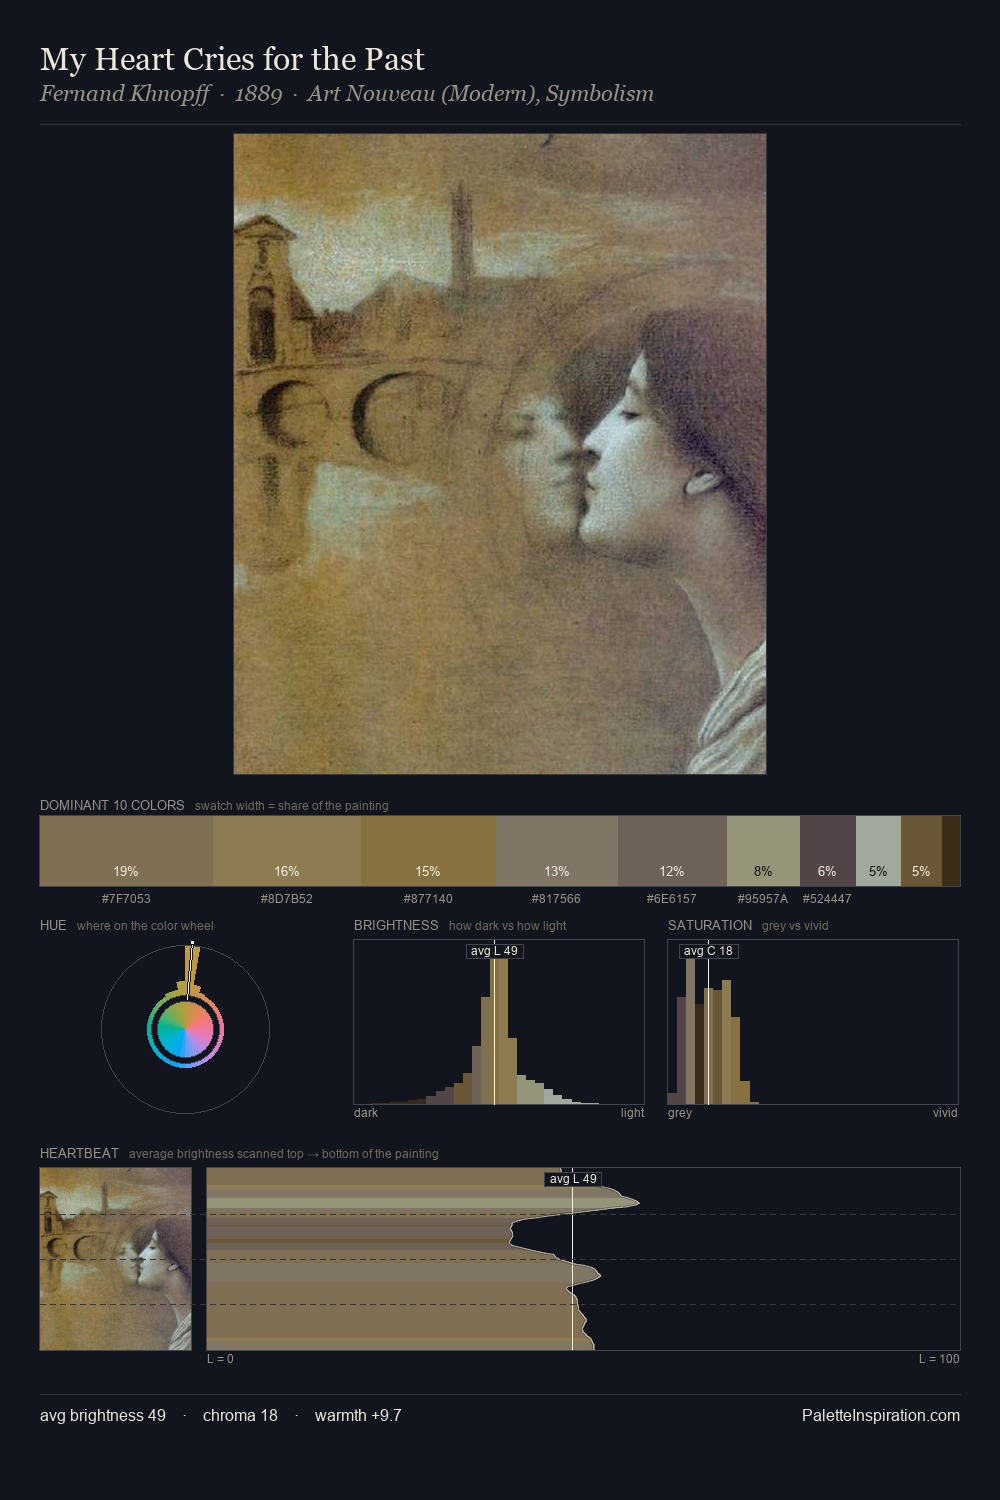Image resolution: width=1000 pixels, height=1500 pixels.
Task: Click the 'light' axis label
Action: point(632,1113)
